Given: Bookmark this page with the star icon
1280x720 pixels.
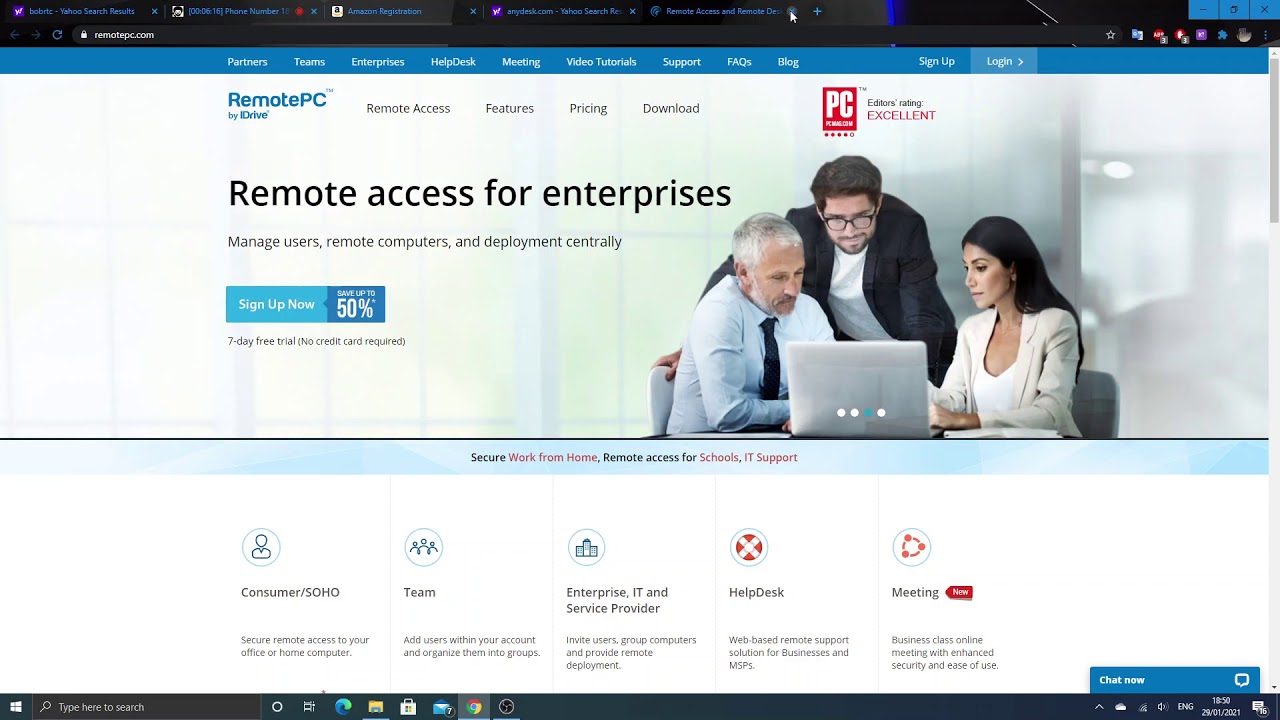Looking at the screenshot, I should [x=1110, y=35].
